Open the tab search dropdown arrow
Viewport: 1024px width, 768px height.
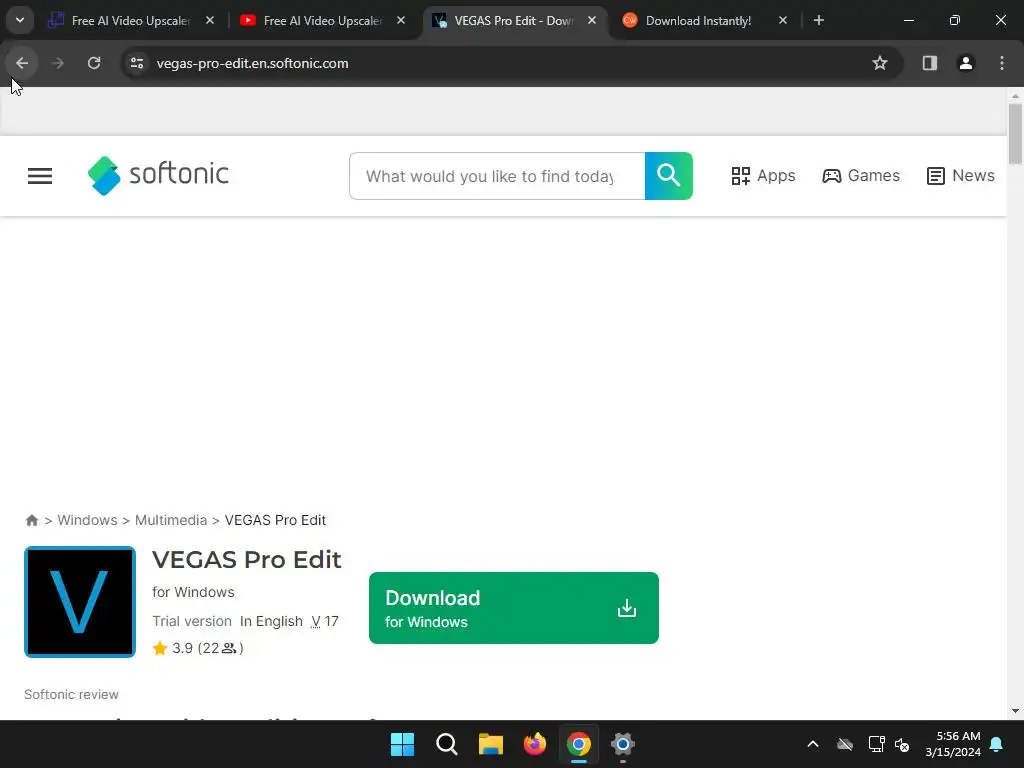20,20
